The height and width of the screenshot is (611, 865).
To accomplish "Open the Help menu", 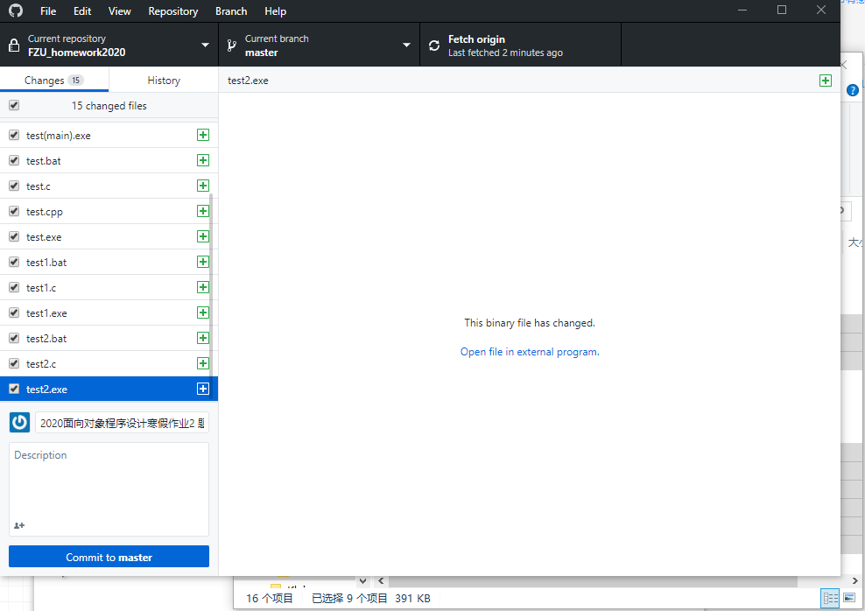I will [275, 11].
